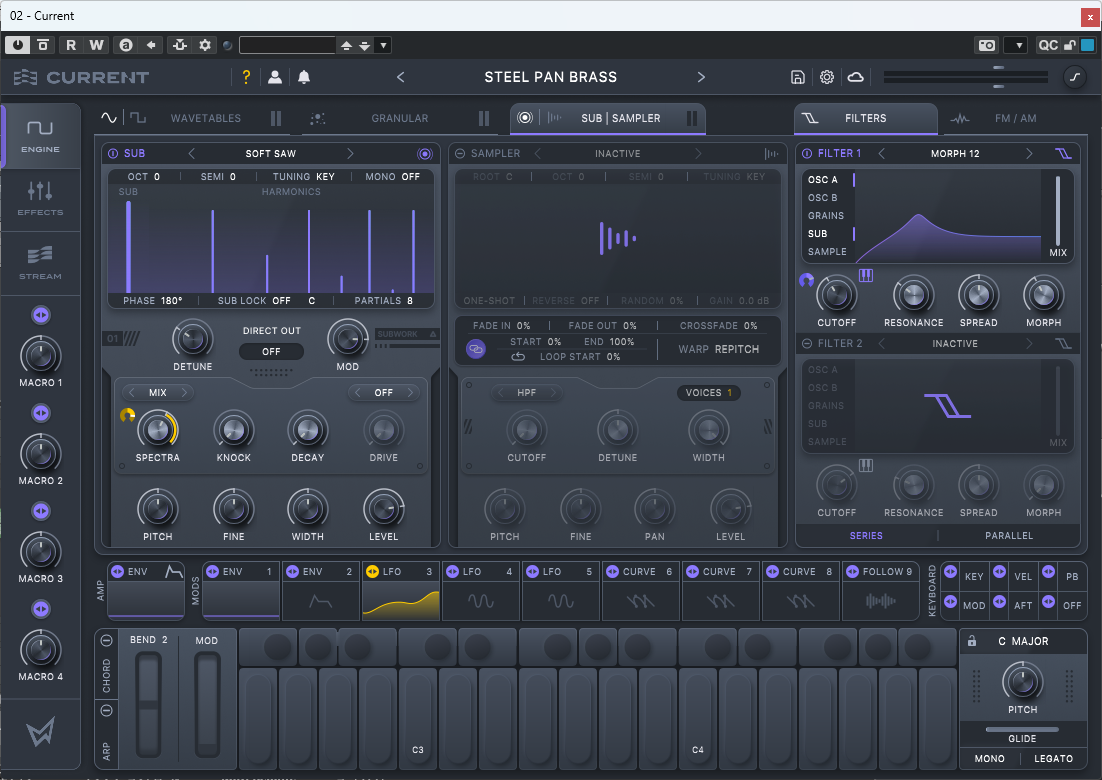This screenshot has width=1102, height=780.
Task: Click the sampler waveform icon in Sampler header
Action: 771,153
